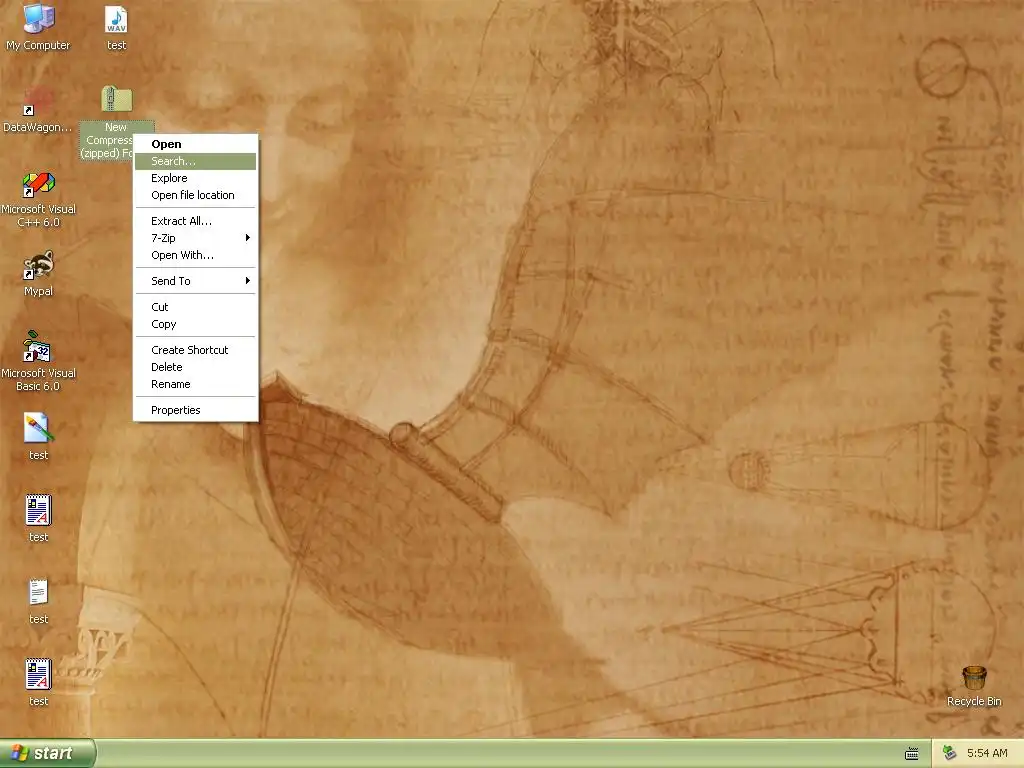Choose Copy from the context menu
The image size is (1024, 768).
(x=195, y=324)
